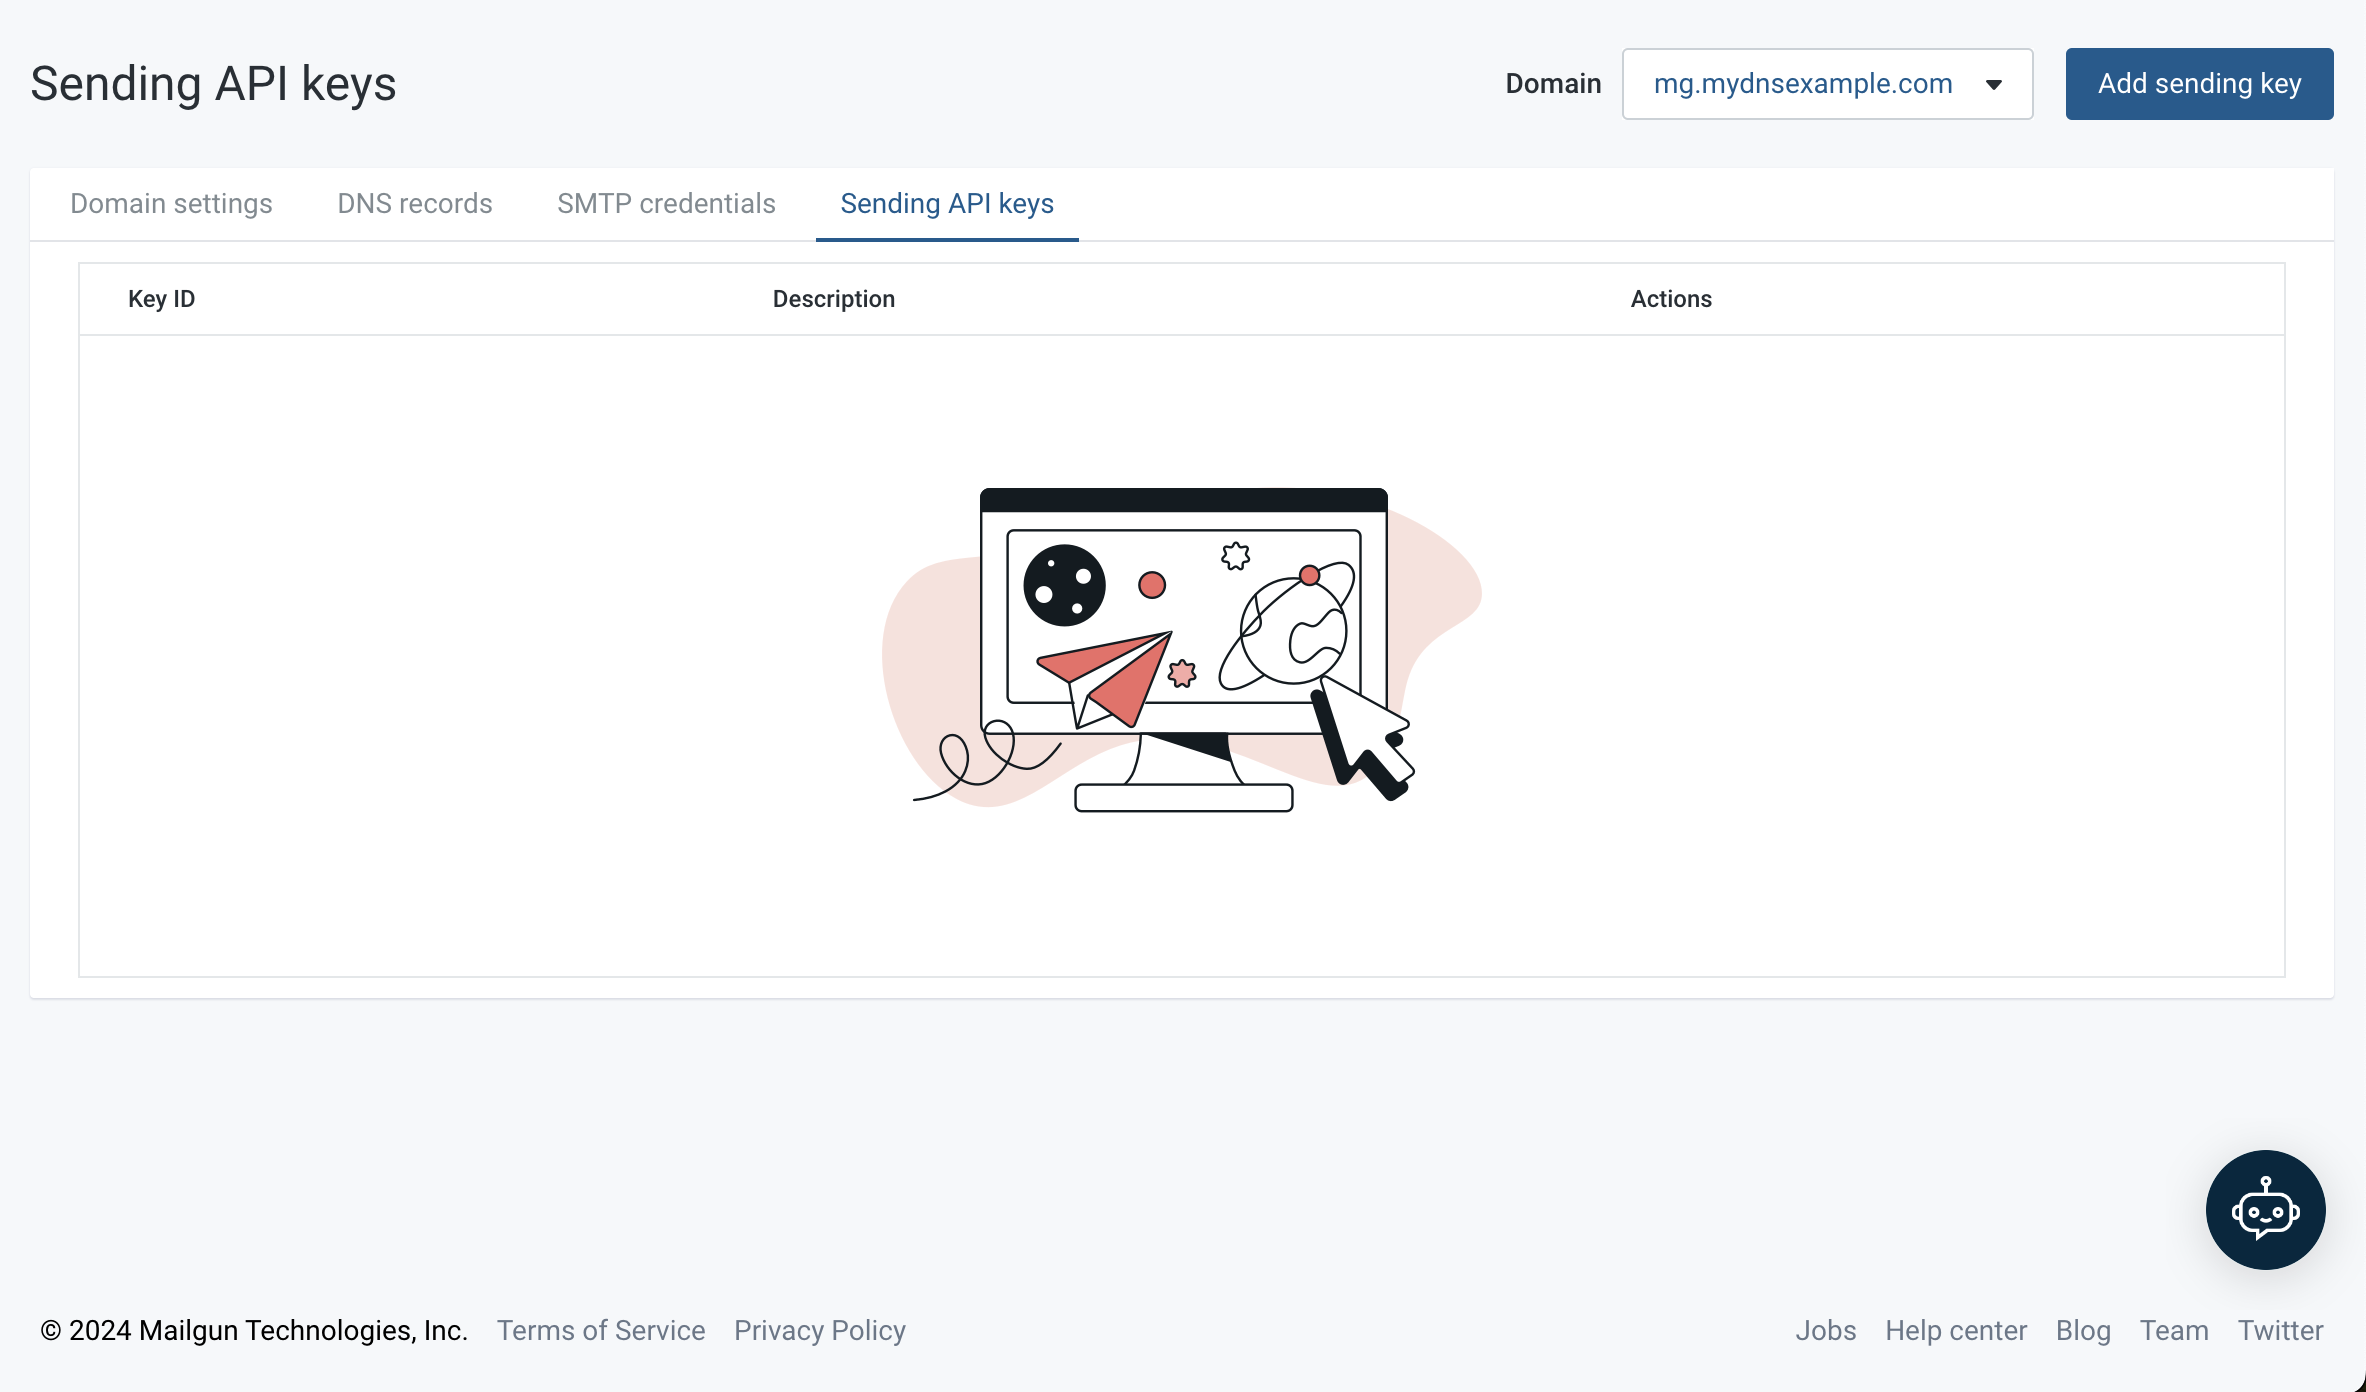
Task: Open Mailgun's Twitter profile
Action: tap(2280, 1330)
